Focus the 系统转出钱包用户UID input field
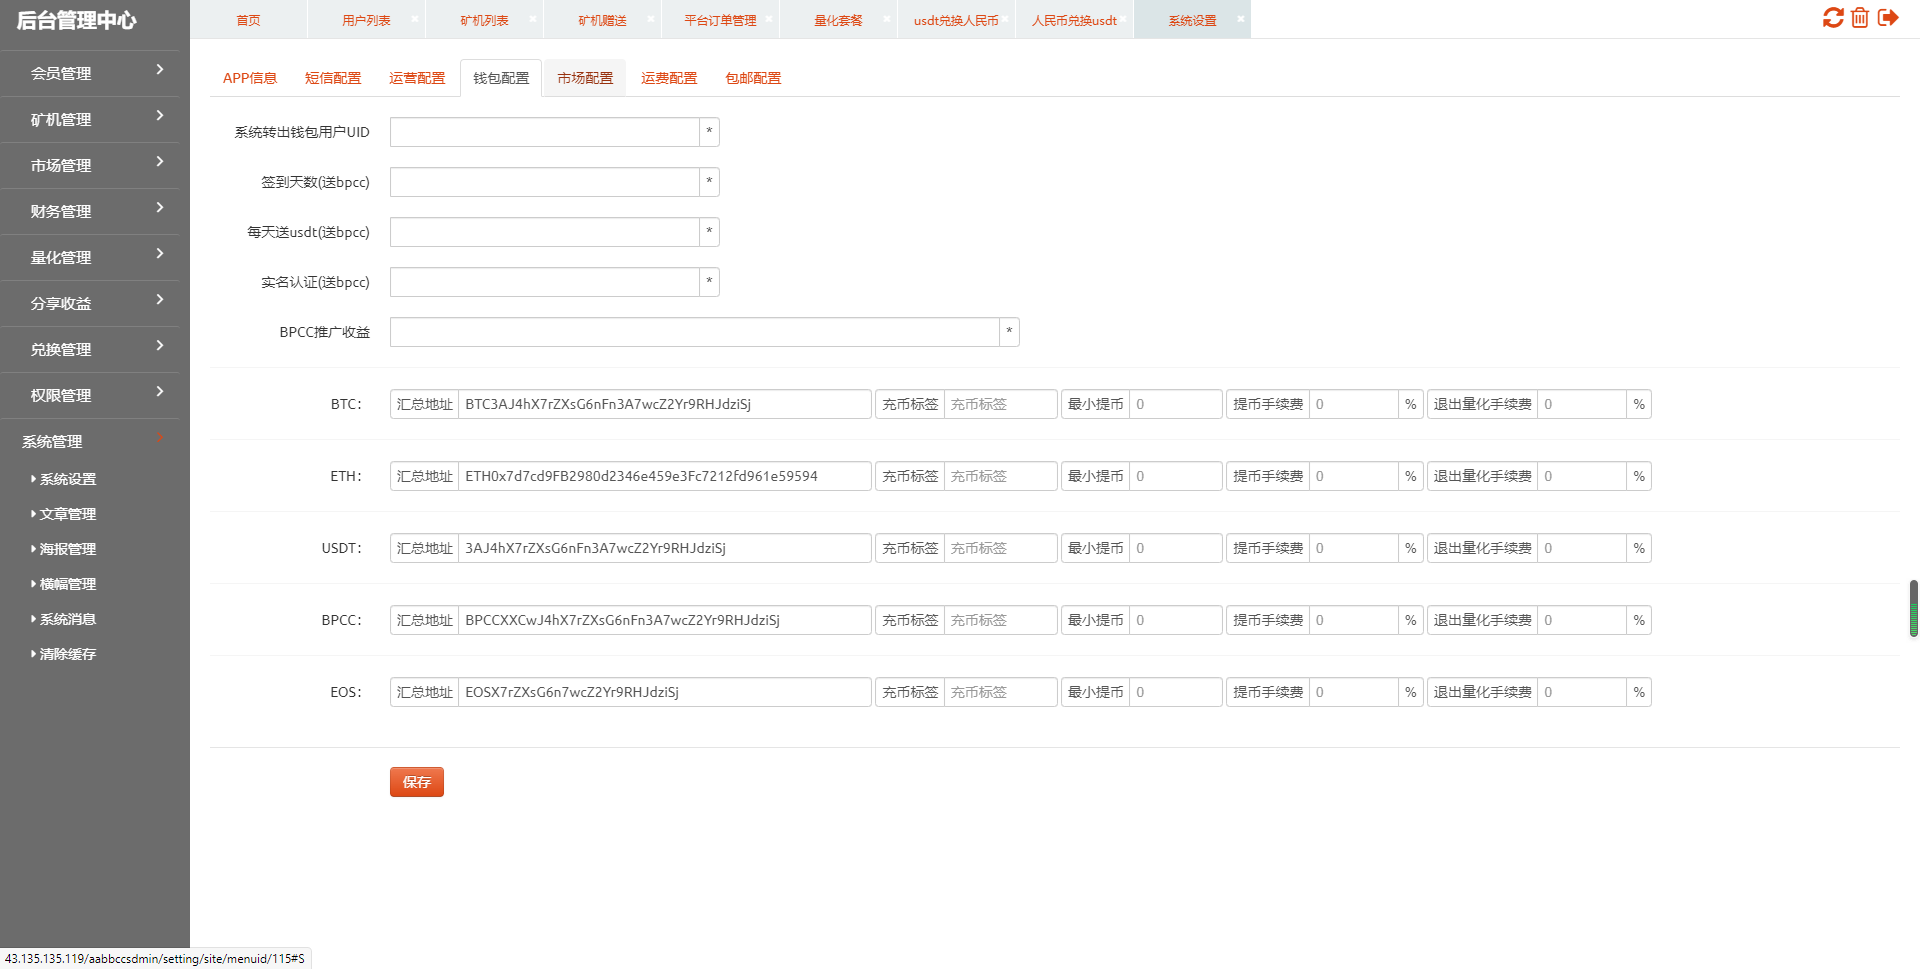 tap(544, 132)
